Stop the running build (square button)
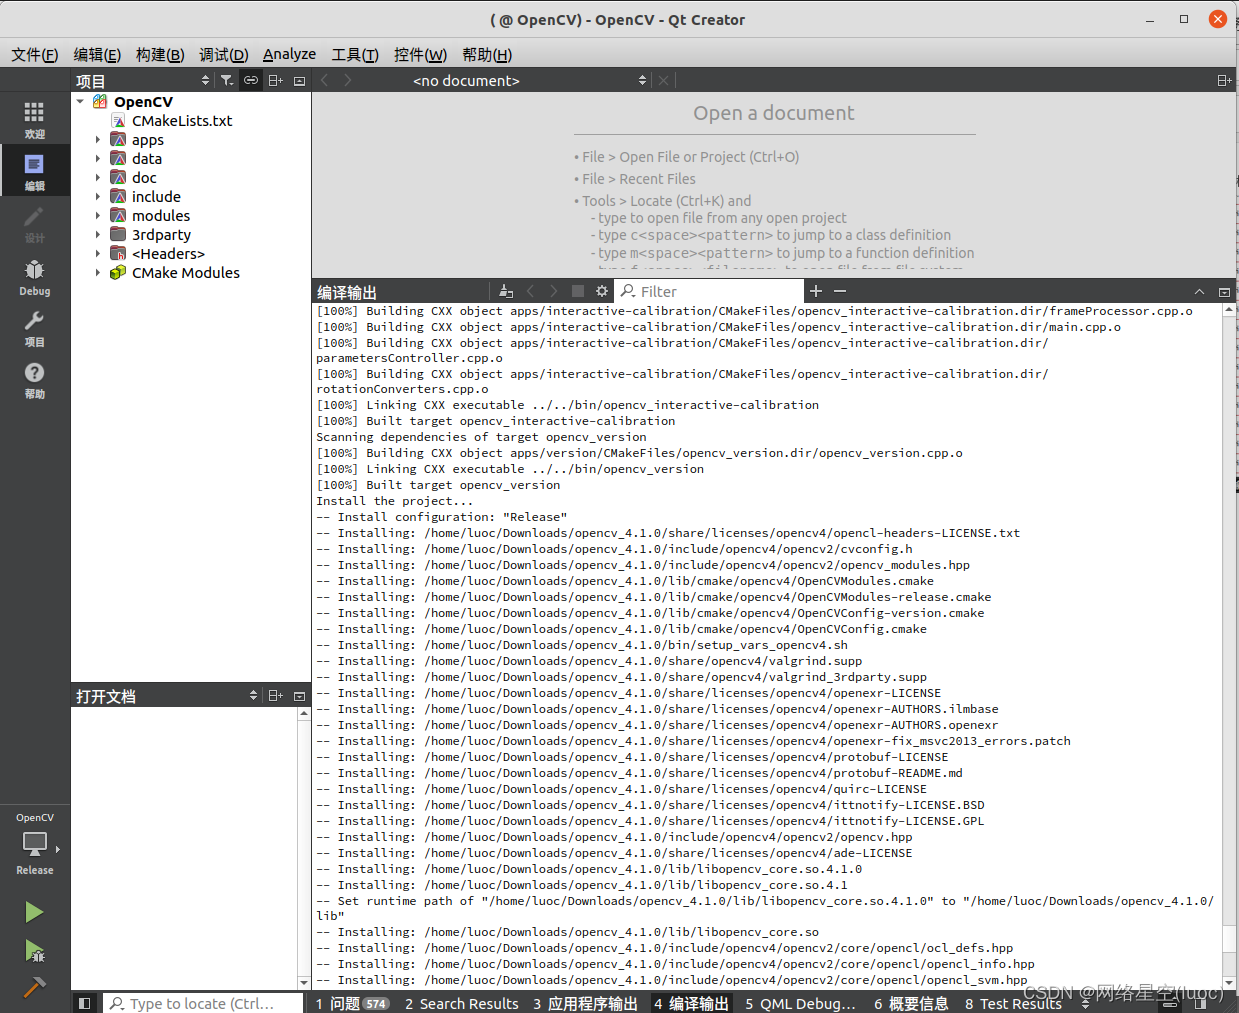The height and width of the screenshot is (1013, 1239). (577, 291)
